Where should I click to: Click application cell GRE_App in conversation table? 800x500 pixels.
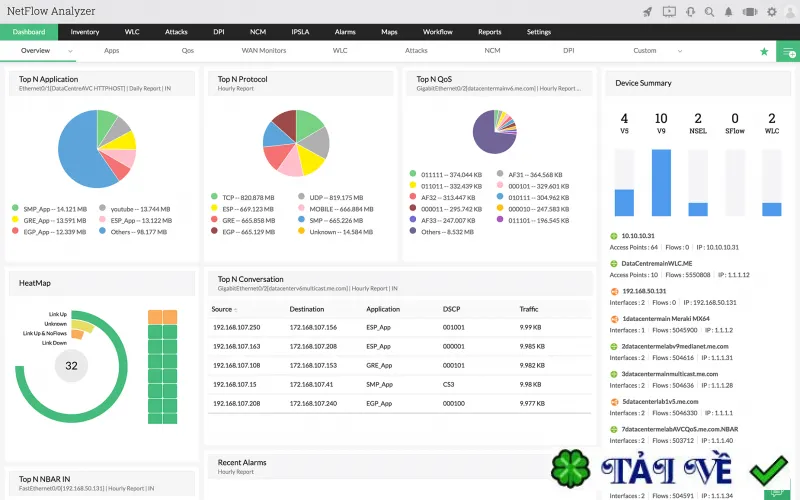point(379,365)
